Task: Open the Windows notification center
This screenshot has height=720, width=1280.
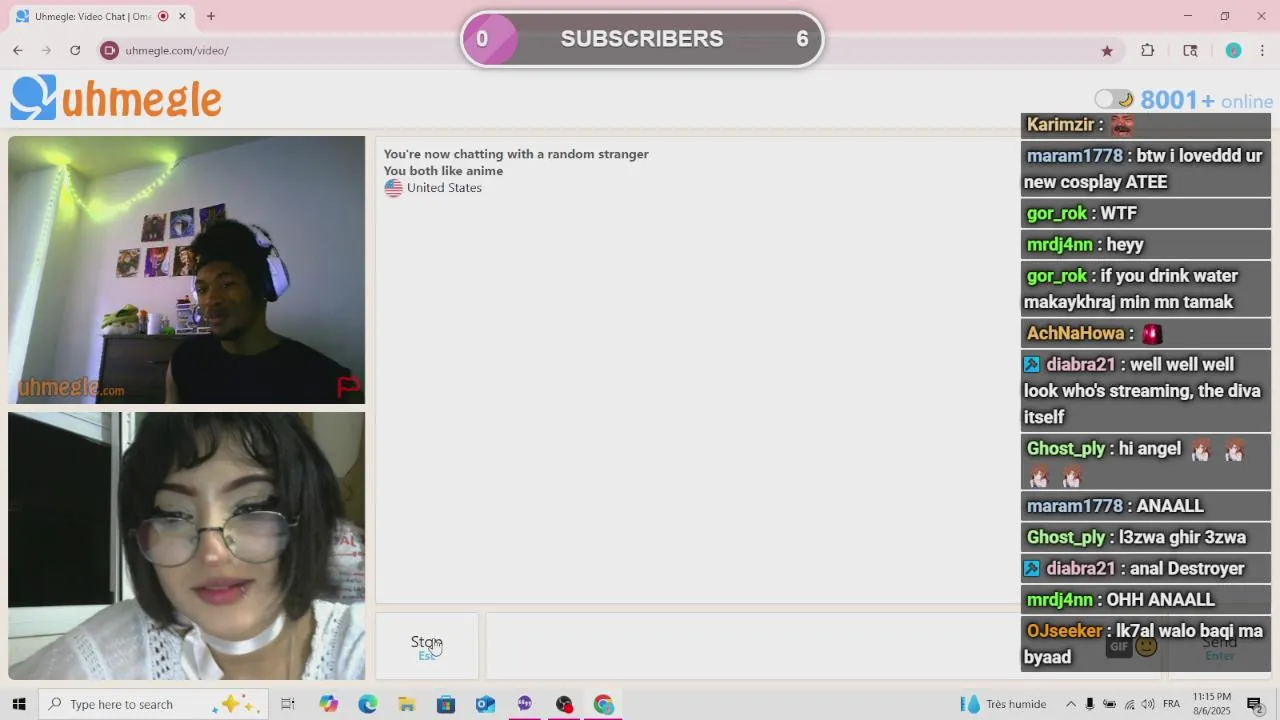Action: pos(1255,704)
